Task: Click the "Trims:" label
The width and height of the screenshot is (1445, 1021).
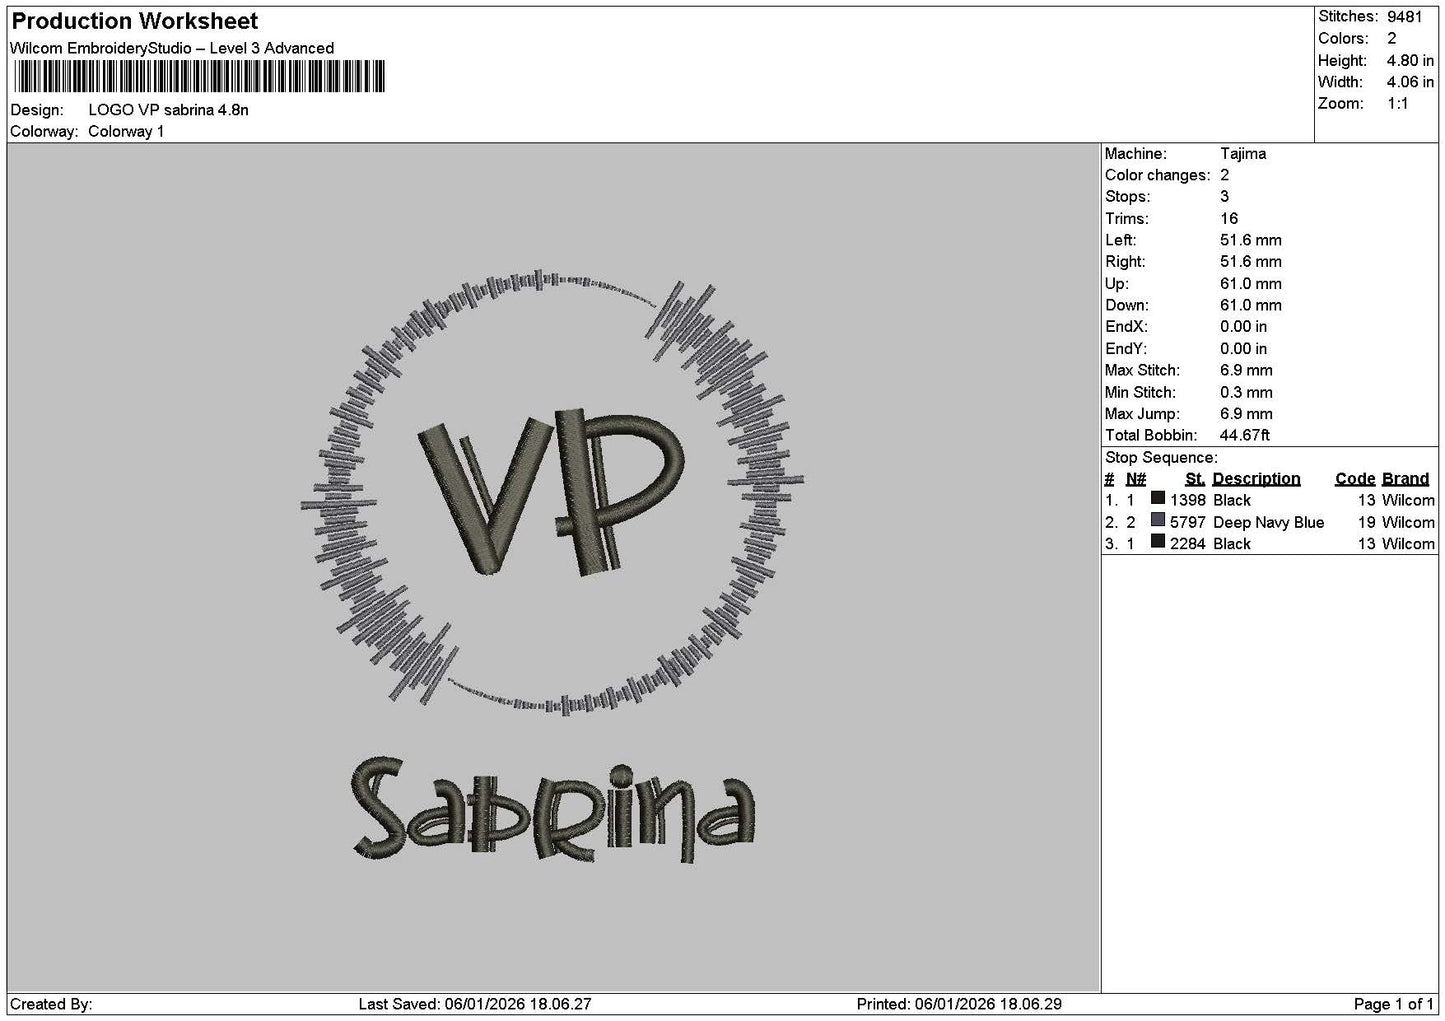Action: click(x=1126, y=219)
